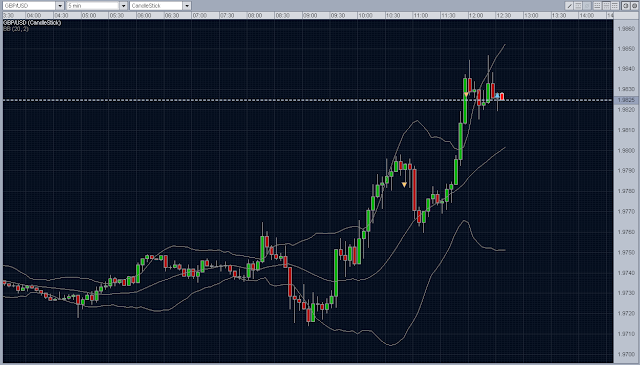Click the 08:00 time axis label
Screen dimensions: 640x365
coord(255,16)
